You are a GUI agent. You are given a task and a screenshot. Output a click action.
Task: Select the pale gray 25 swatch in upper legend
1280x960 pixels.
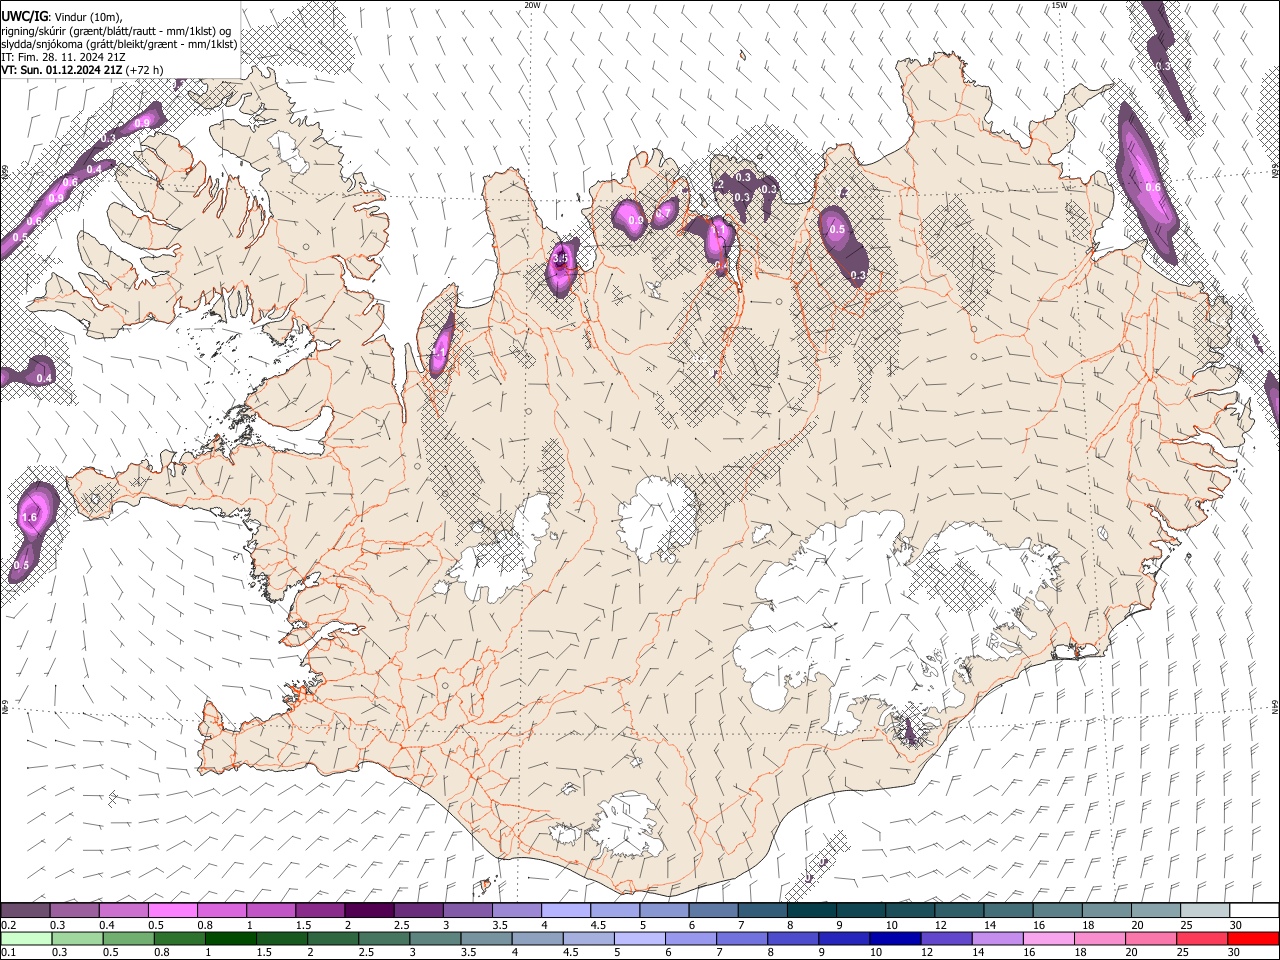(x=1204, y=910)
